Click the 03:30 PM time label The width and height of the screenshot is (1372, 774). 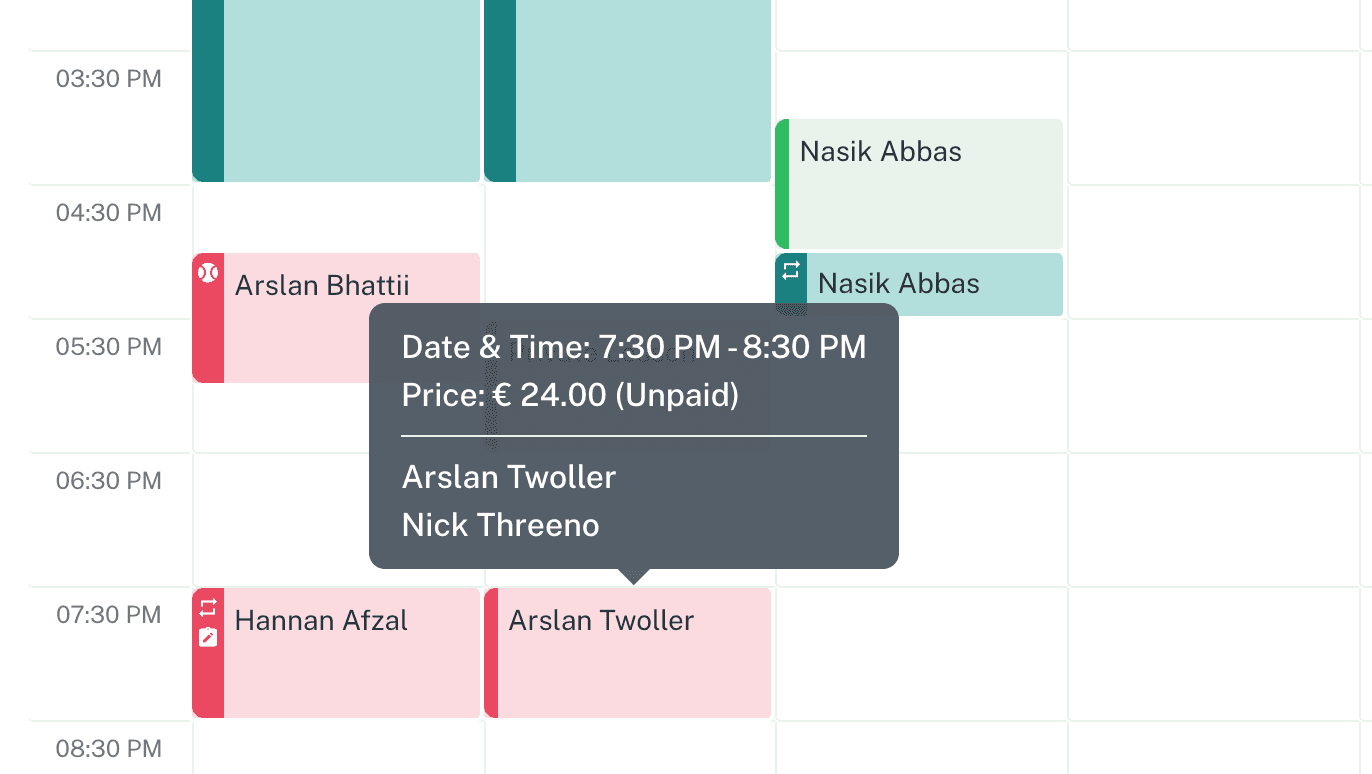[x=108, y=78]
